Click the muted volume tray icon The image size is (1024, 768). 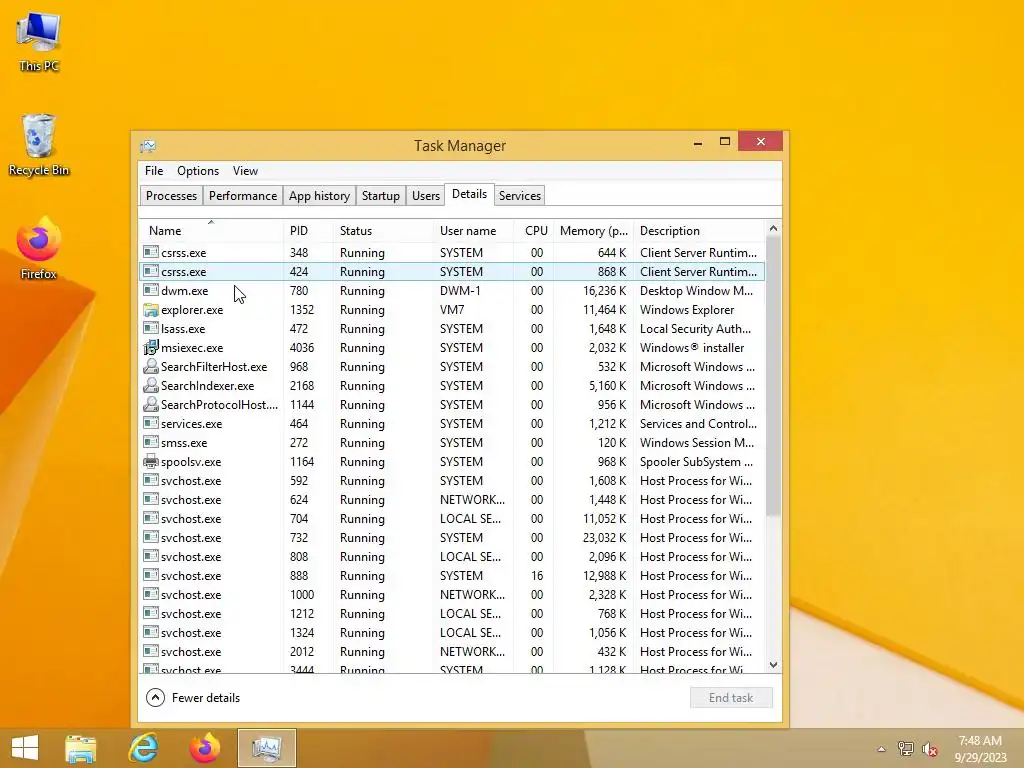(x=929, y=749)
